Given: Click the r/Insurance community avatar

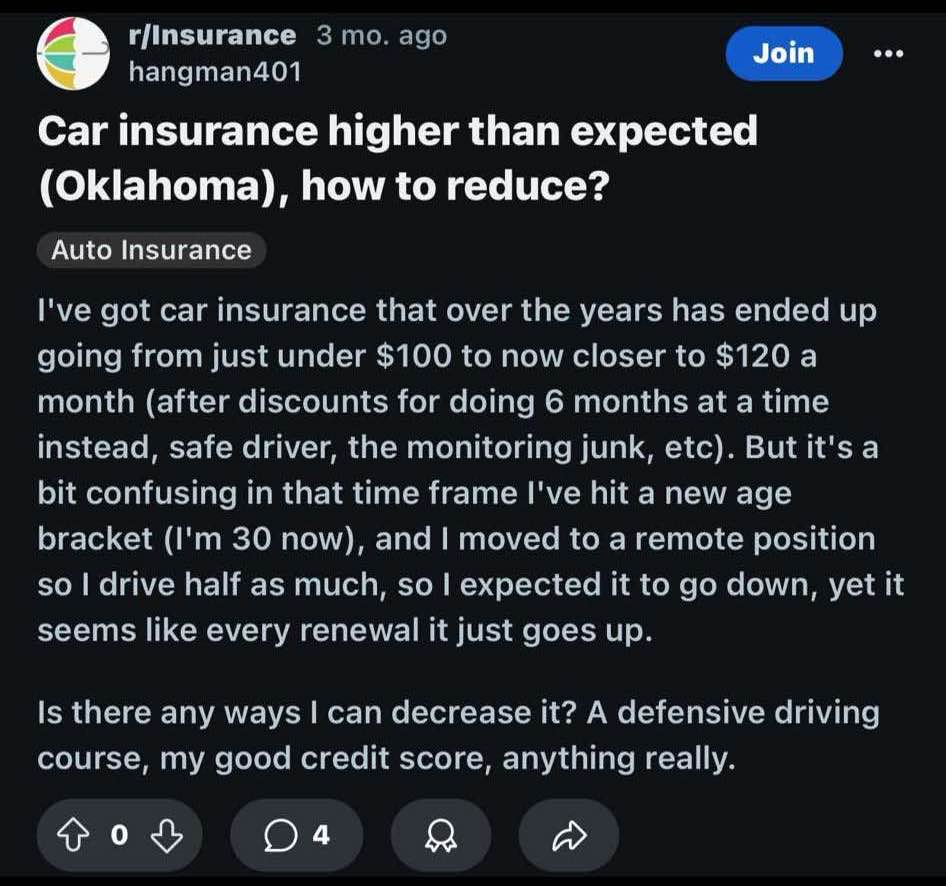Looking at the screenshot, I should (73, 53).
